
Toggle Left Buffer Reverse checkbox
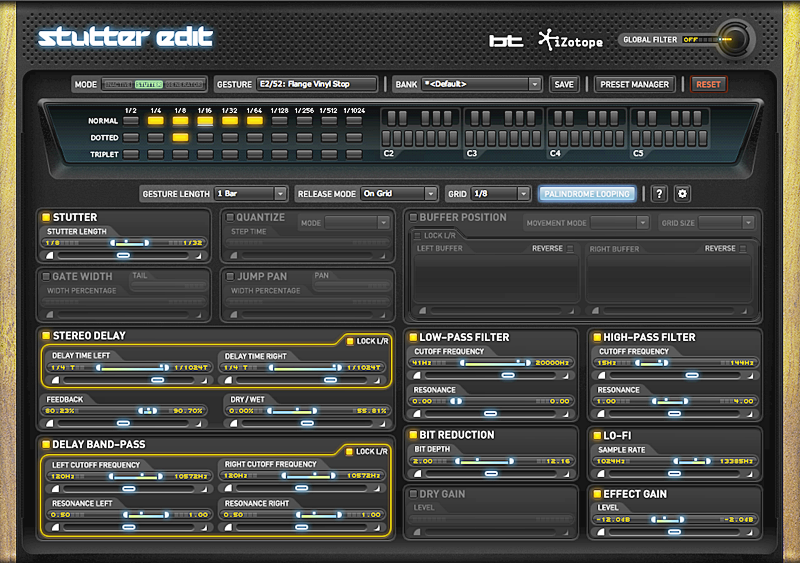click(x=570, y=249)
